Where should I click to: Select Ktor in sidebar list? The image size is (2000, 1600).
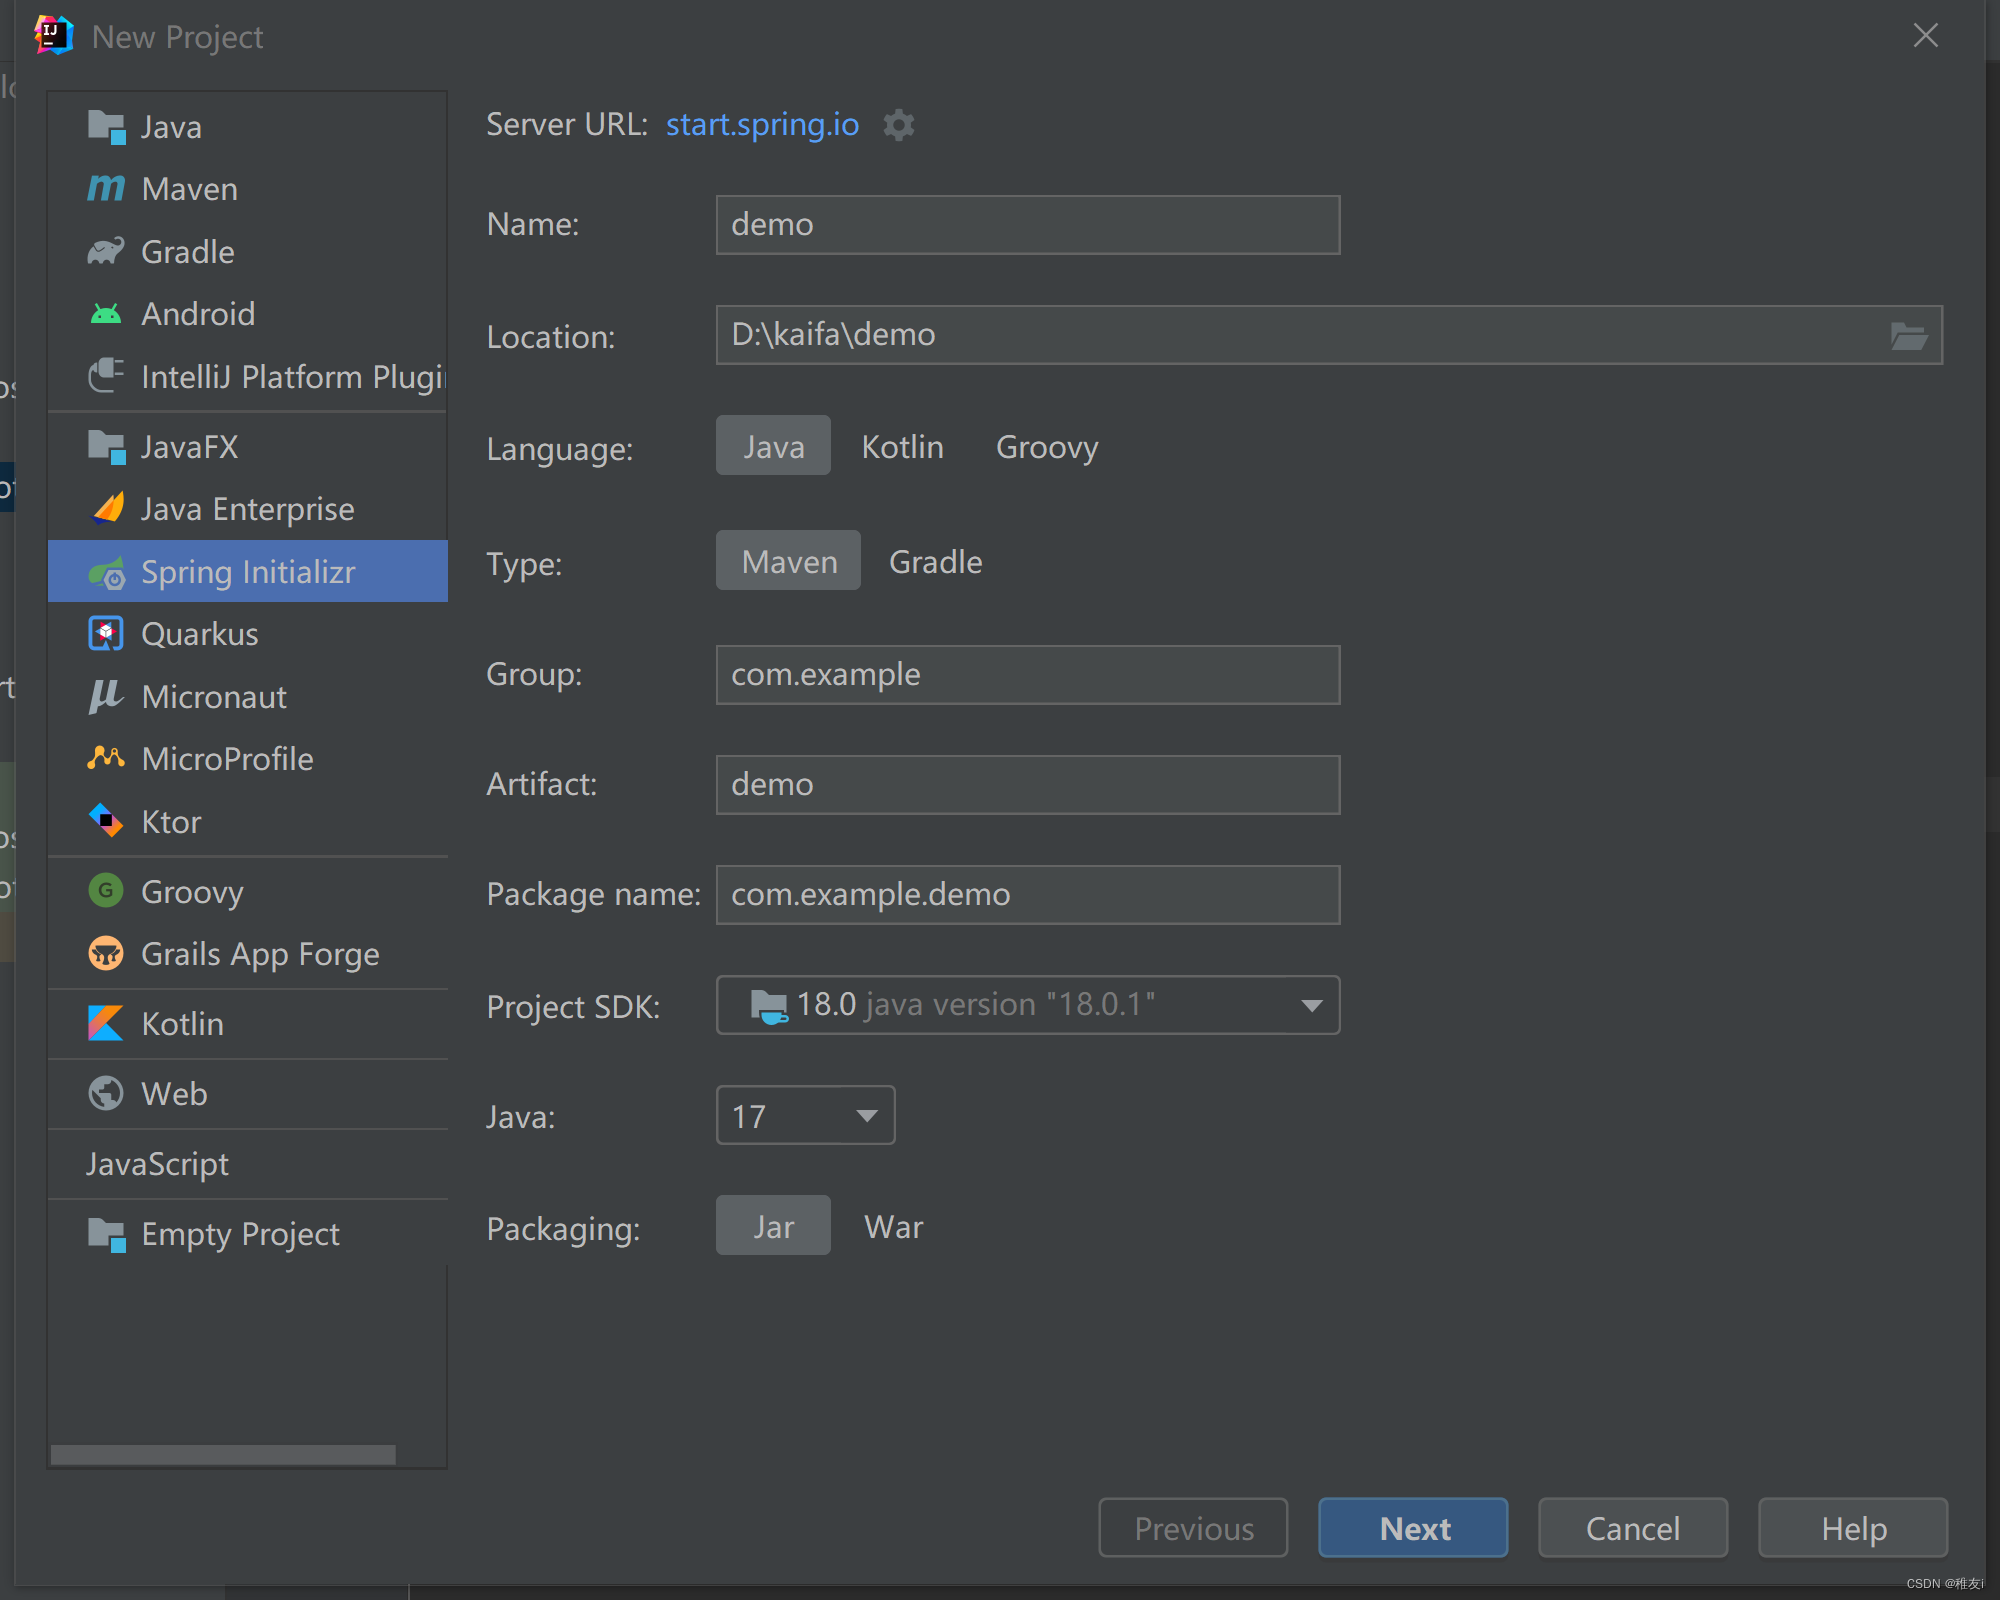coord(247,821)
